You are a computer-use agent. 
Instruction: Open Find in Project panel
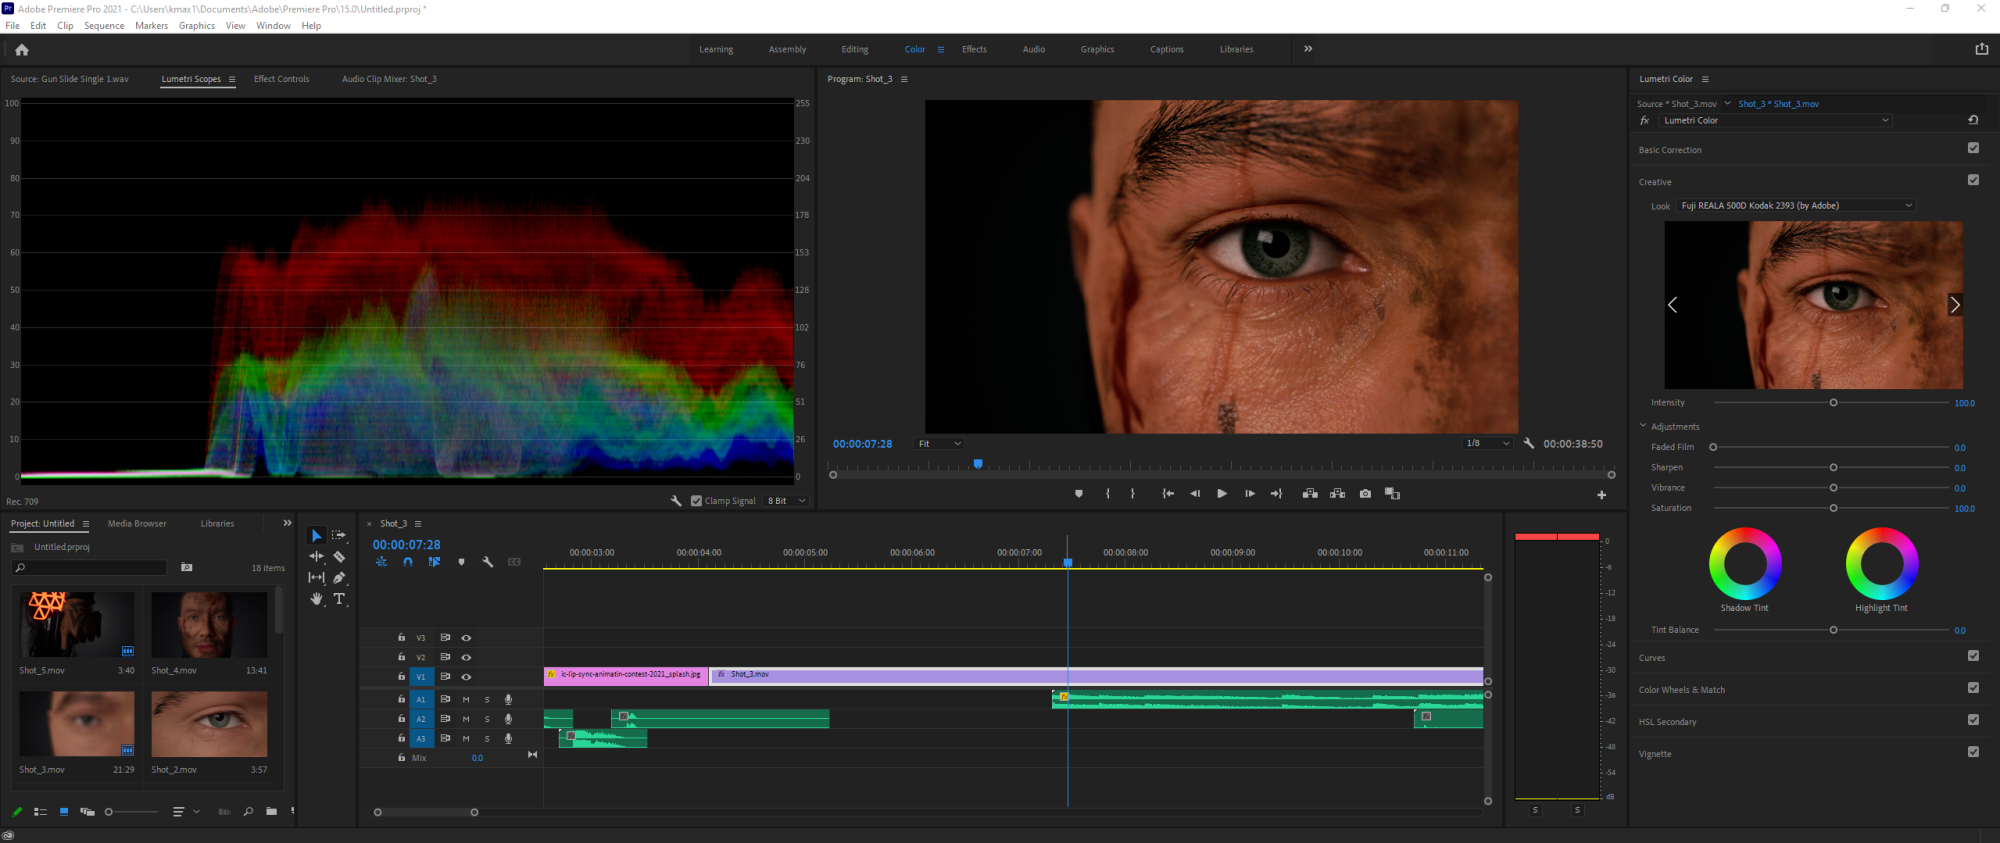248,812
